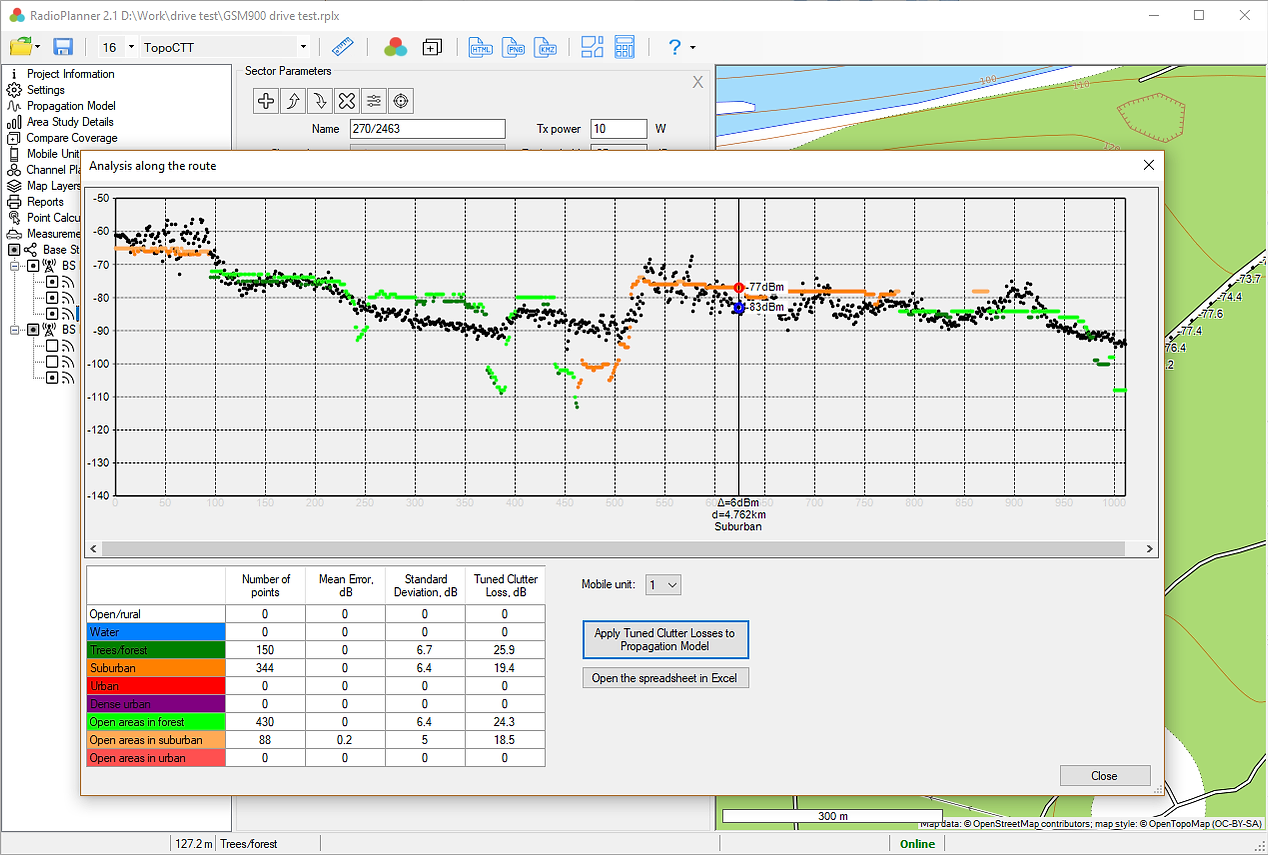
Task: Collapse the first BS tree node
Action: (15, 266)
